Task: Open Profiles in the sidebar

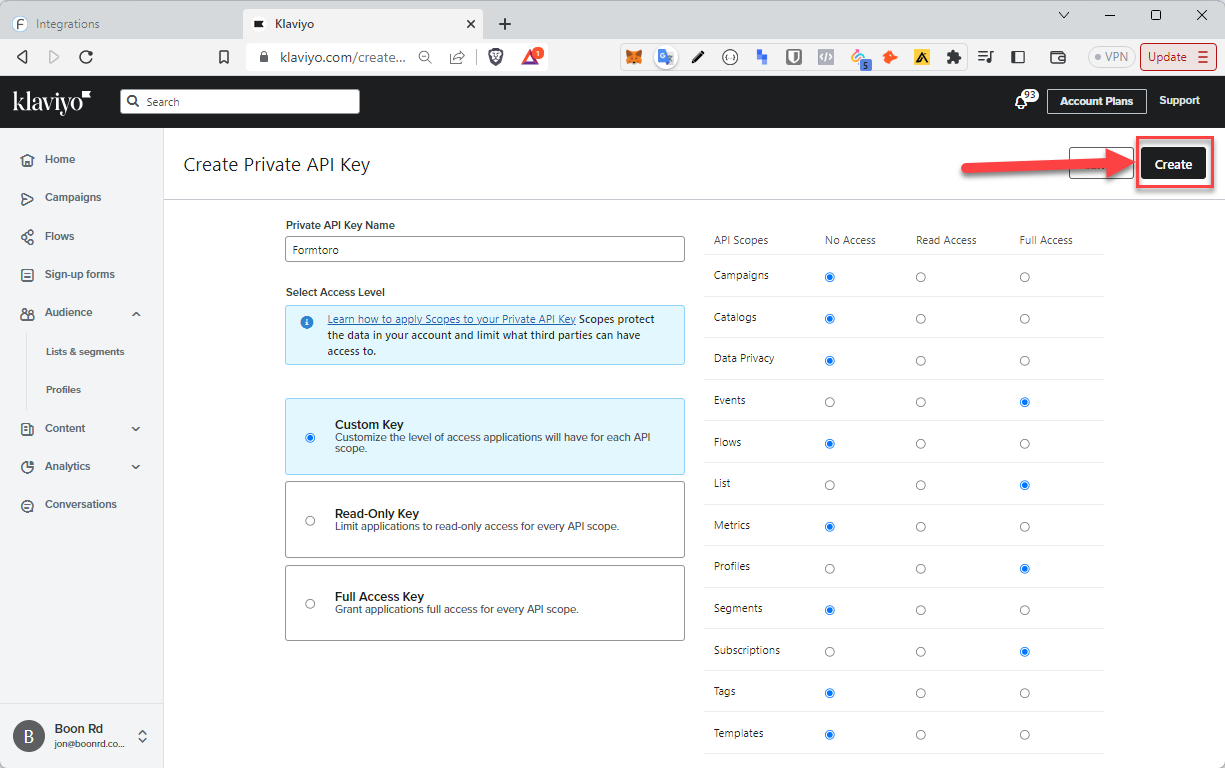Action: [x=63, y=390]
